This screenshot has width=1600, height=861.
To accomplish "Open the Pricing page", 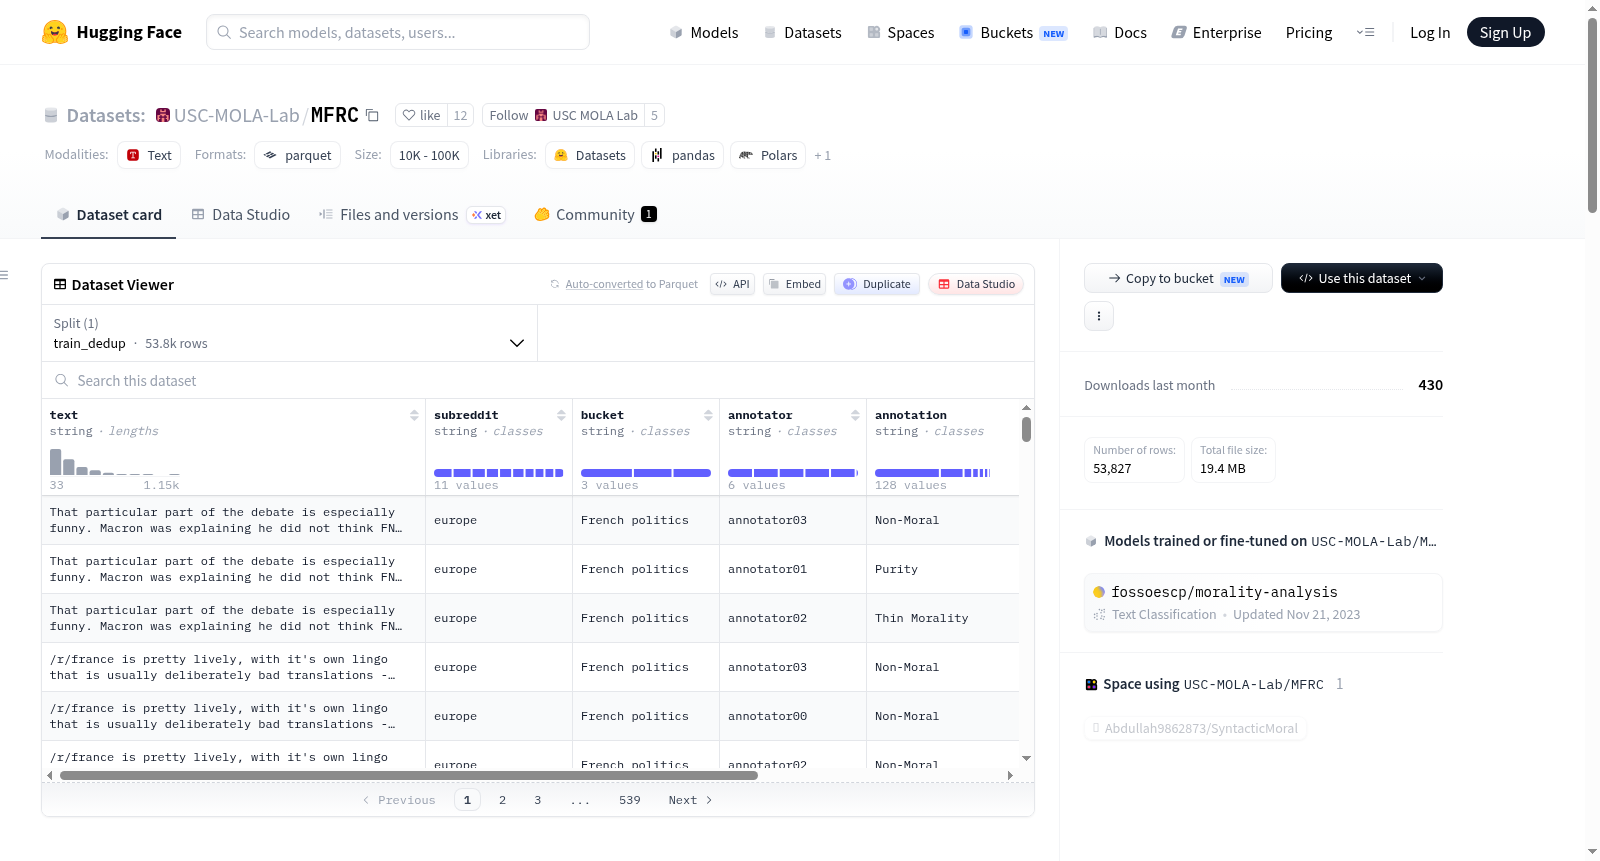I will pos(1309,32).
